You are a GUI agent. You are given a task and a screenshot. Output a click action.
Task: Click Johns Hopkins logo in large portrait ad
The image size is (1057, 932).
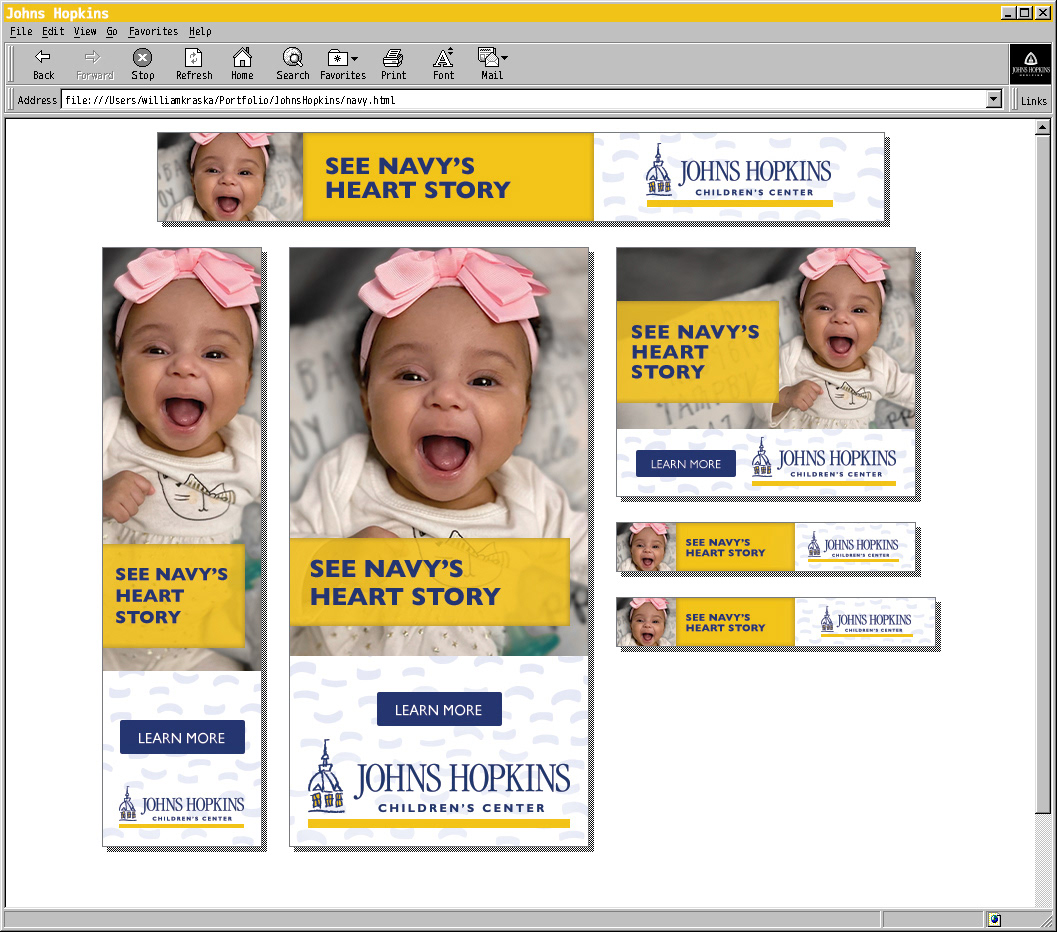pos(439,784)
